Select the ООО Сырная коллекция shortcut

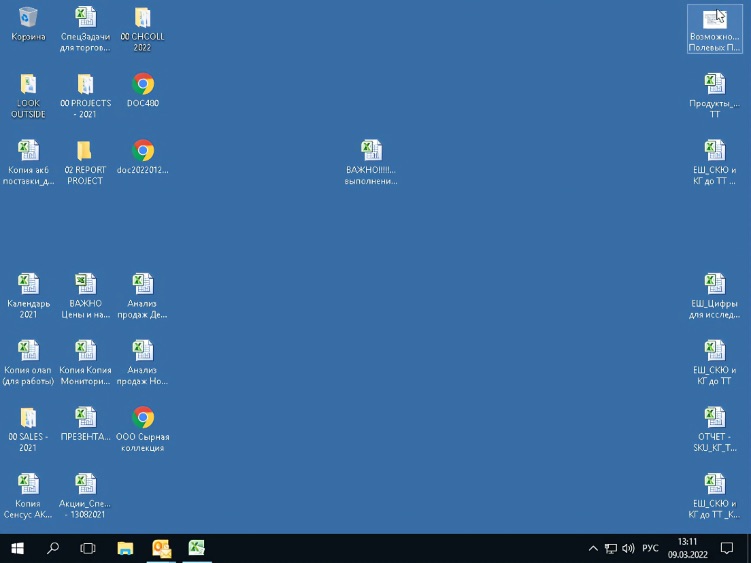(143, 418)
